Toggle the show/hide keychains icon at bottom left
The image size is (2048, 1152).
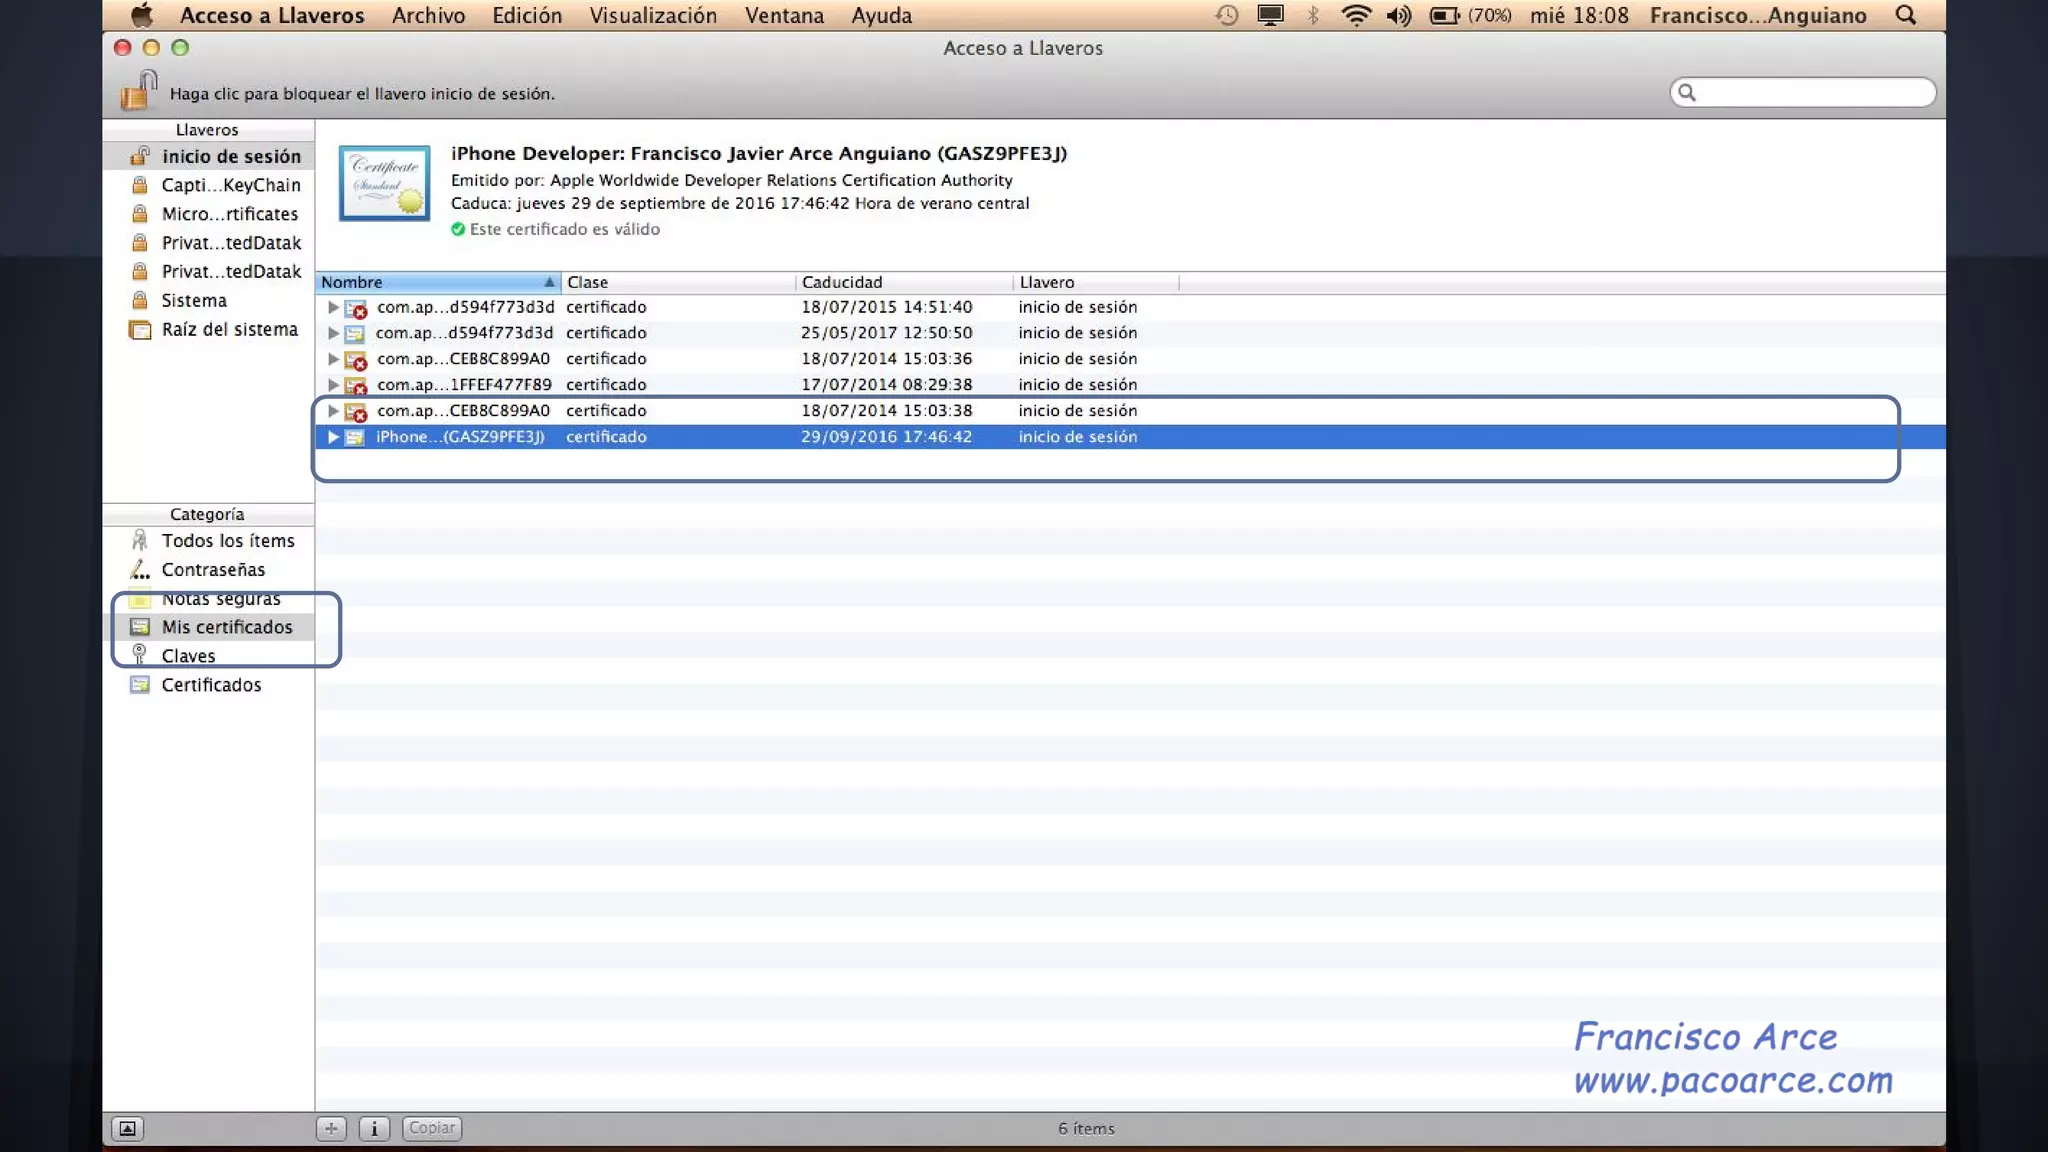(x=127, y=1128)
